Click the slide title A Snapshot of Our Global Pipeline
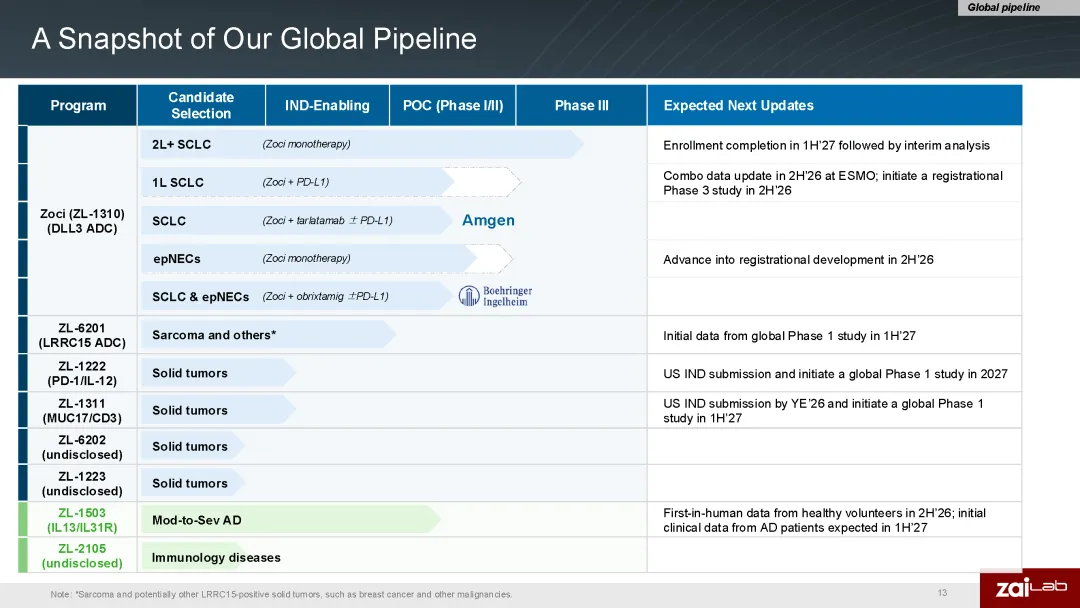This screenshot has width=1080, height=608. 254,39
